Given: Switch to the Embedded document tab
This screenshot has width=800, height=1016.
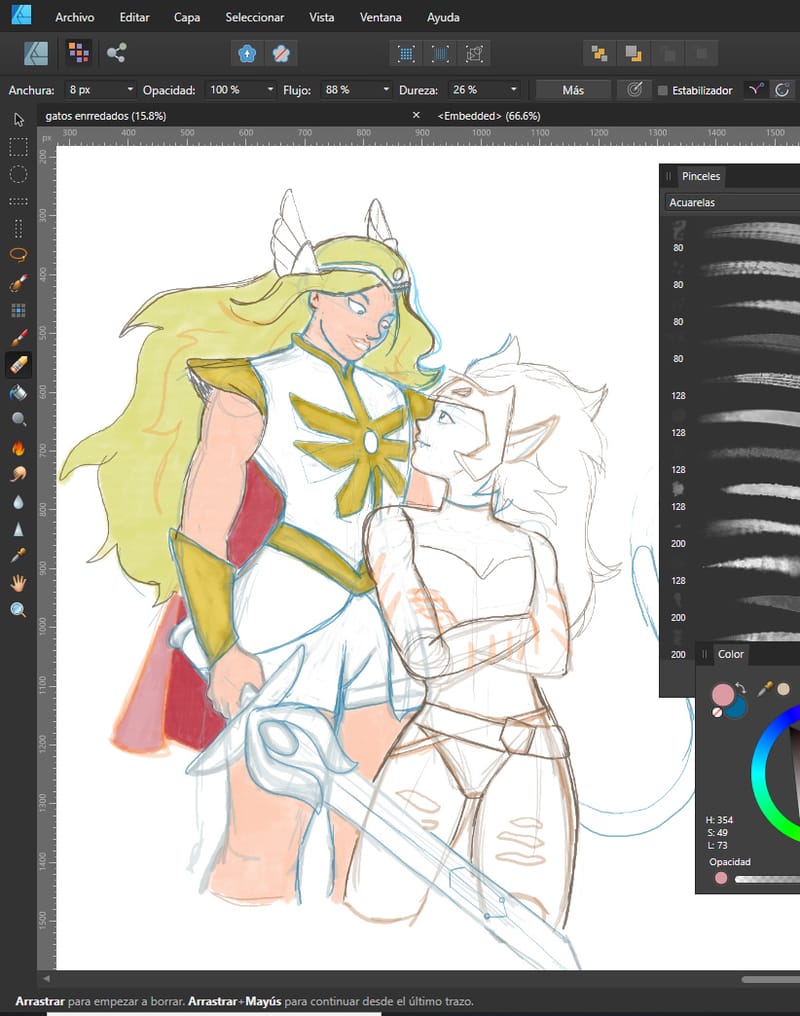Looking at the screenshot, I should pyautogui.click(x=489, y=116).
